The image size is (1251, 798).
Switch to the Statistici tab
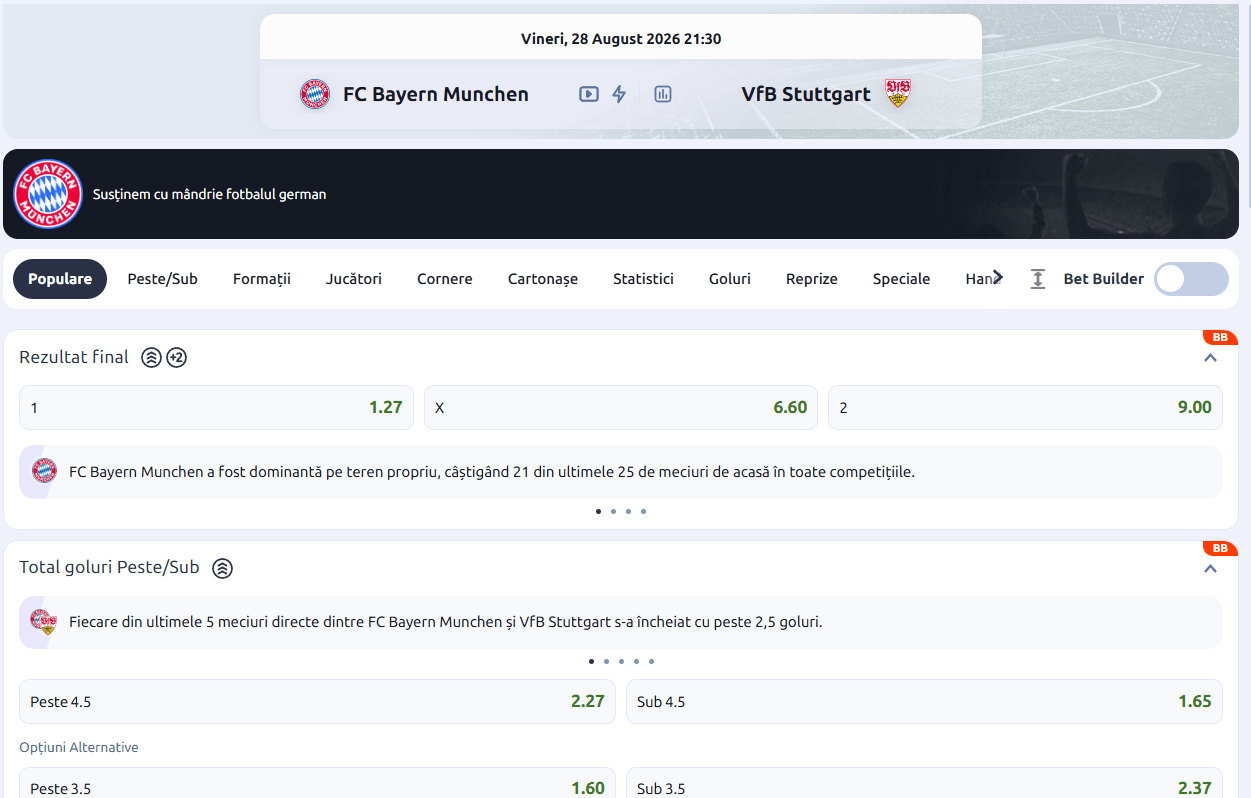click(643, 279)
